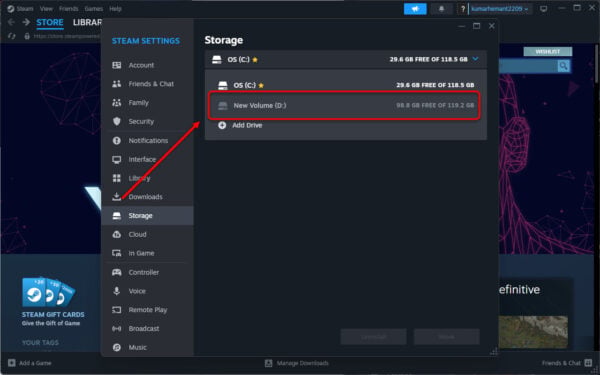
Task: Click Add a Game link
Action: [30, 363]
